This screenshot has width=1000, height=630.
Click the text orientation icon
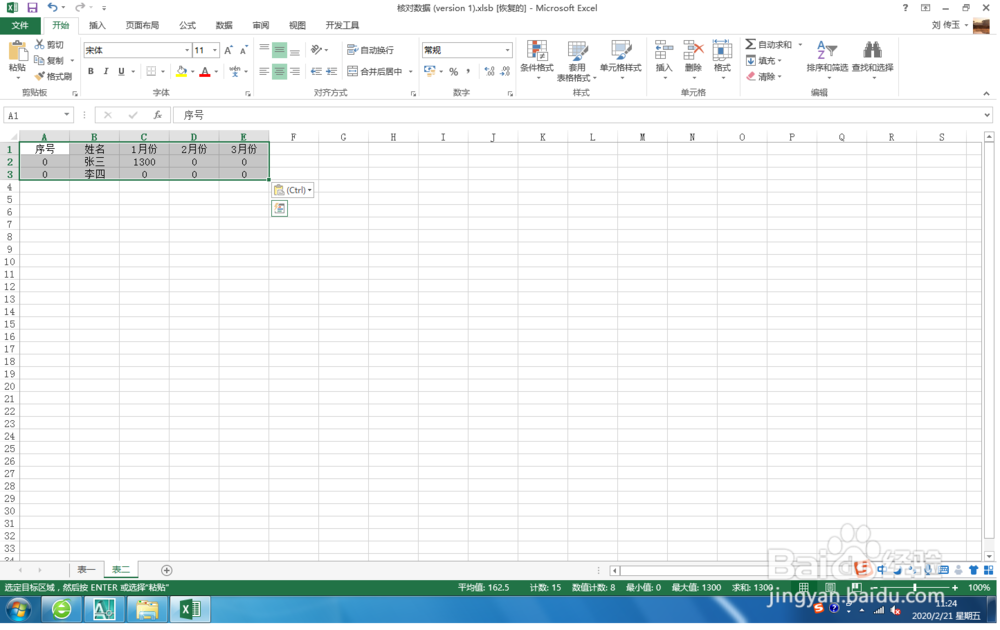coord(316,50)
